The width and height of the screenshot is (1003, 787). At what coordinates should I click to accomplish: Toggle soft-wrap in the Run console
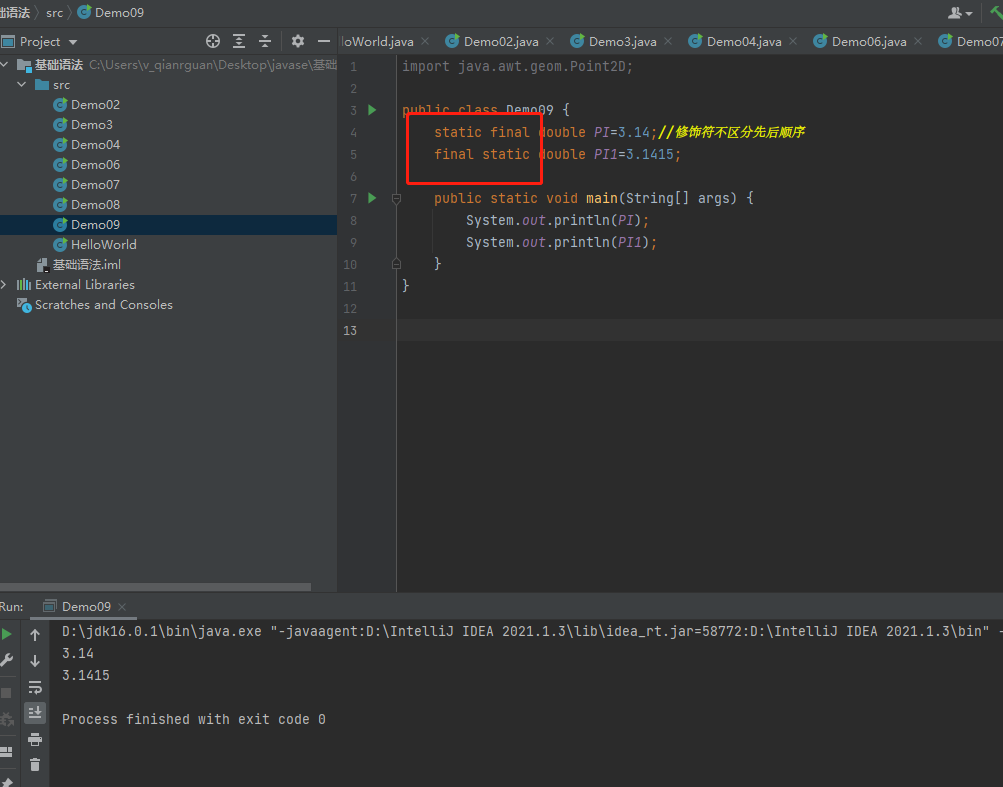[x=35, y=687]
